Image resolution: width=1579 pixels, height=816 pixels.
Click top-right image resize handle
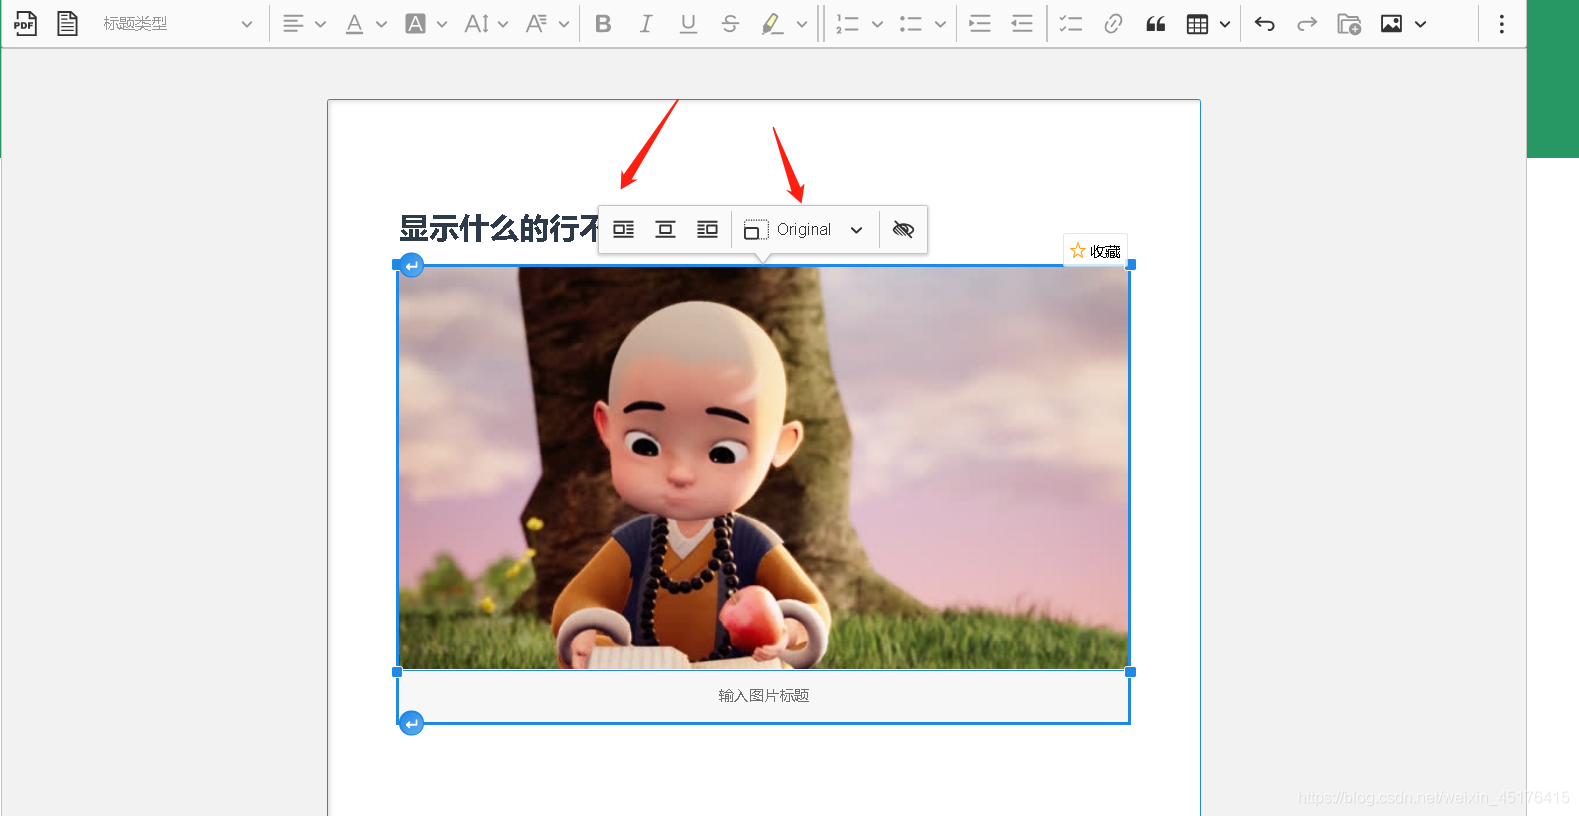pyautogui.click(x=1131, y=264)
